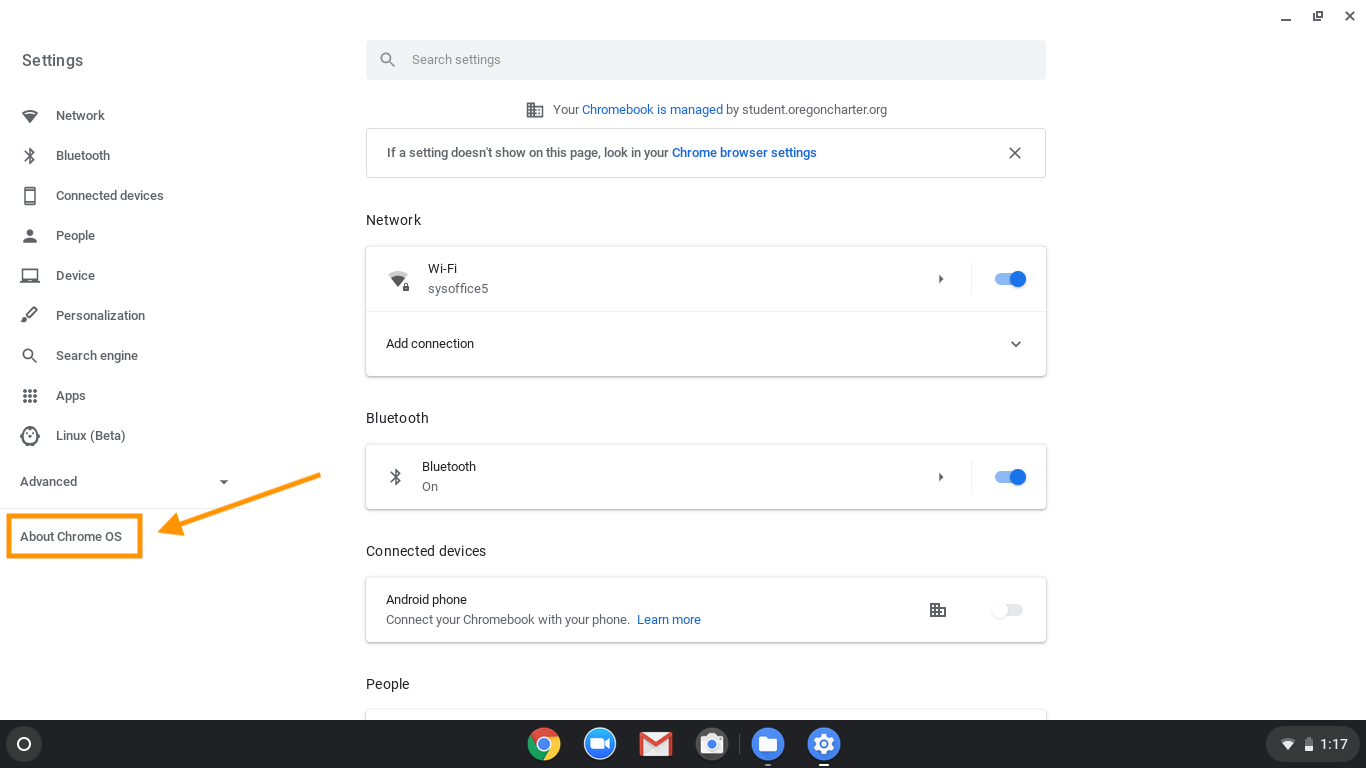The image size is (1366, 768).
Task: Open Zoom from the shelf
Action: pos(600,744)
